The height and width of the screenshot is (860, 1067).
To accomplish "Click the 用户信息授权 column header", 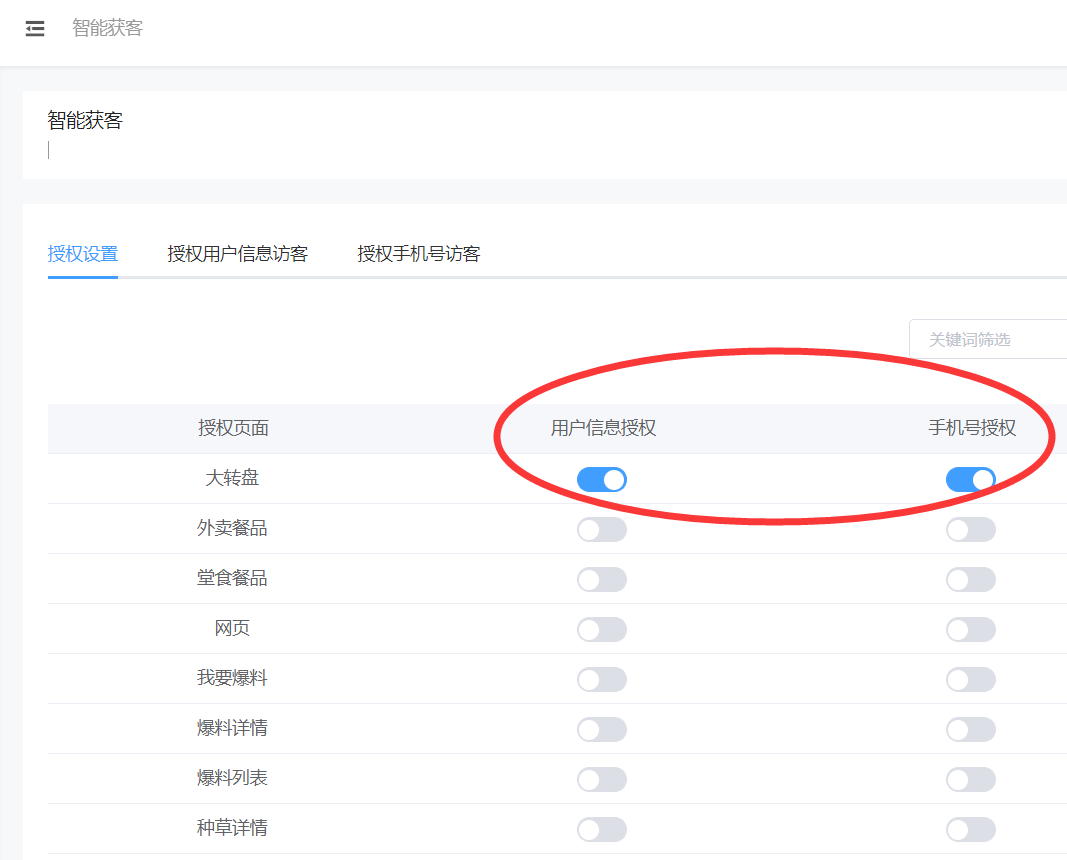I will (x=603, y=428).
